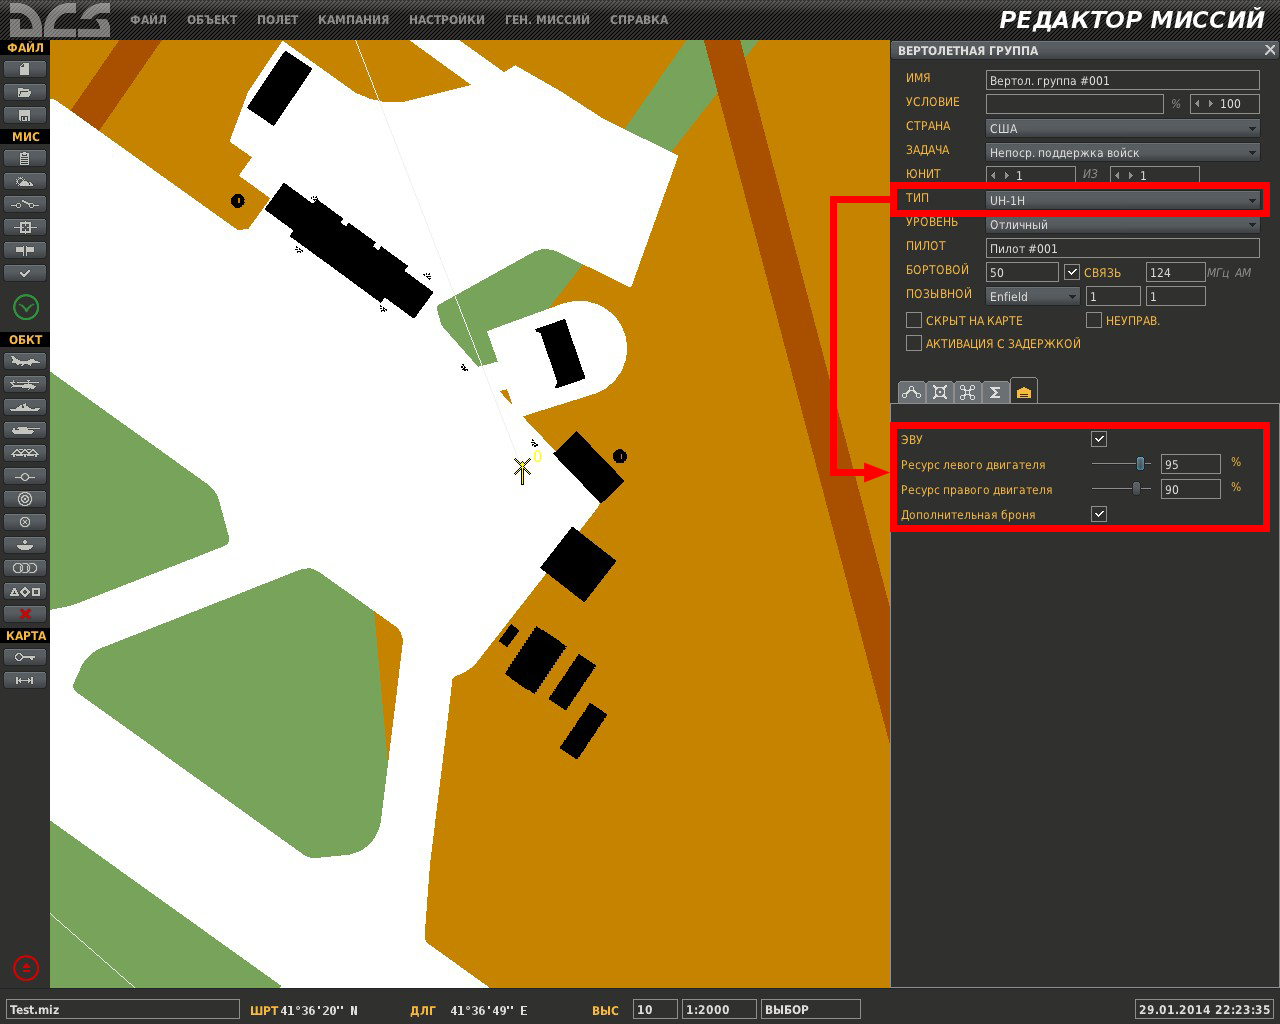Screen dimensions: 1280x1024
Task: Click the circle-with-X tool in ОБКТ section
Action: [x=25, y=522]
